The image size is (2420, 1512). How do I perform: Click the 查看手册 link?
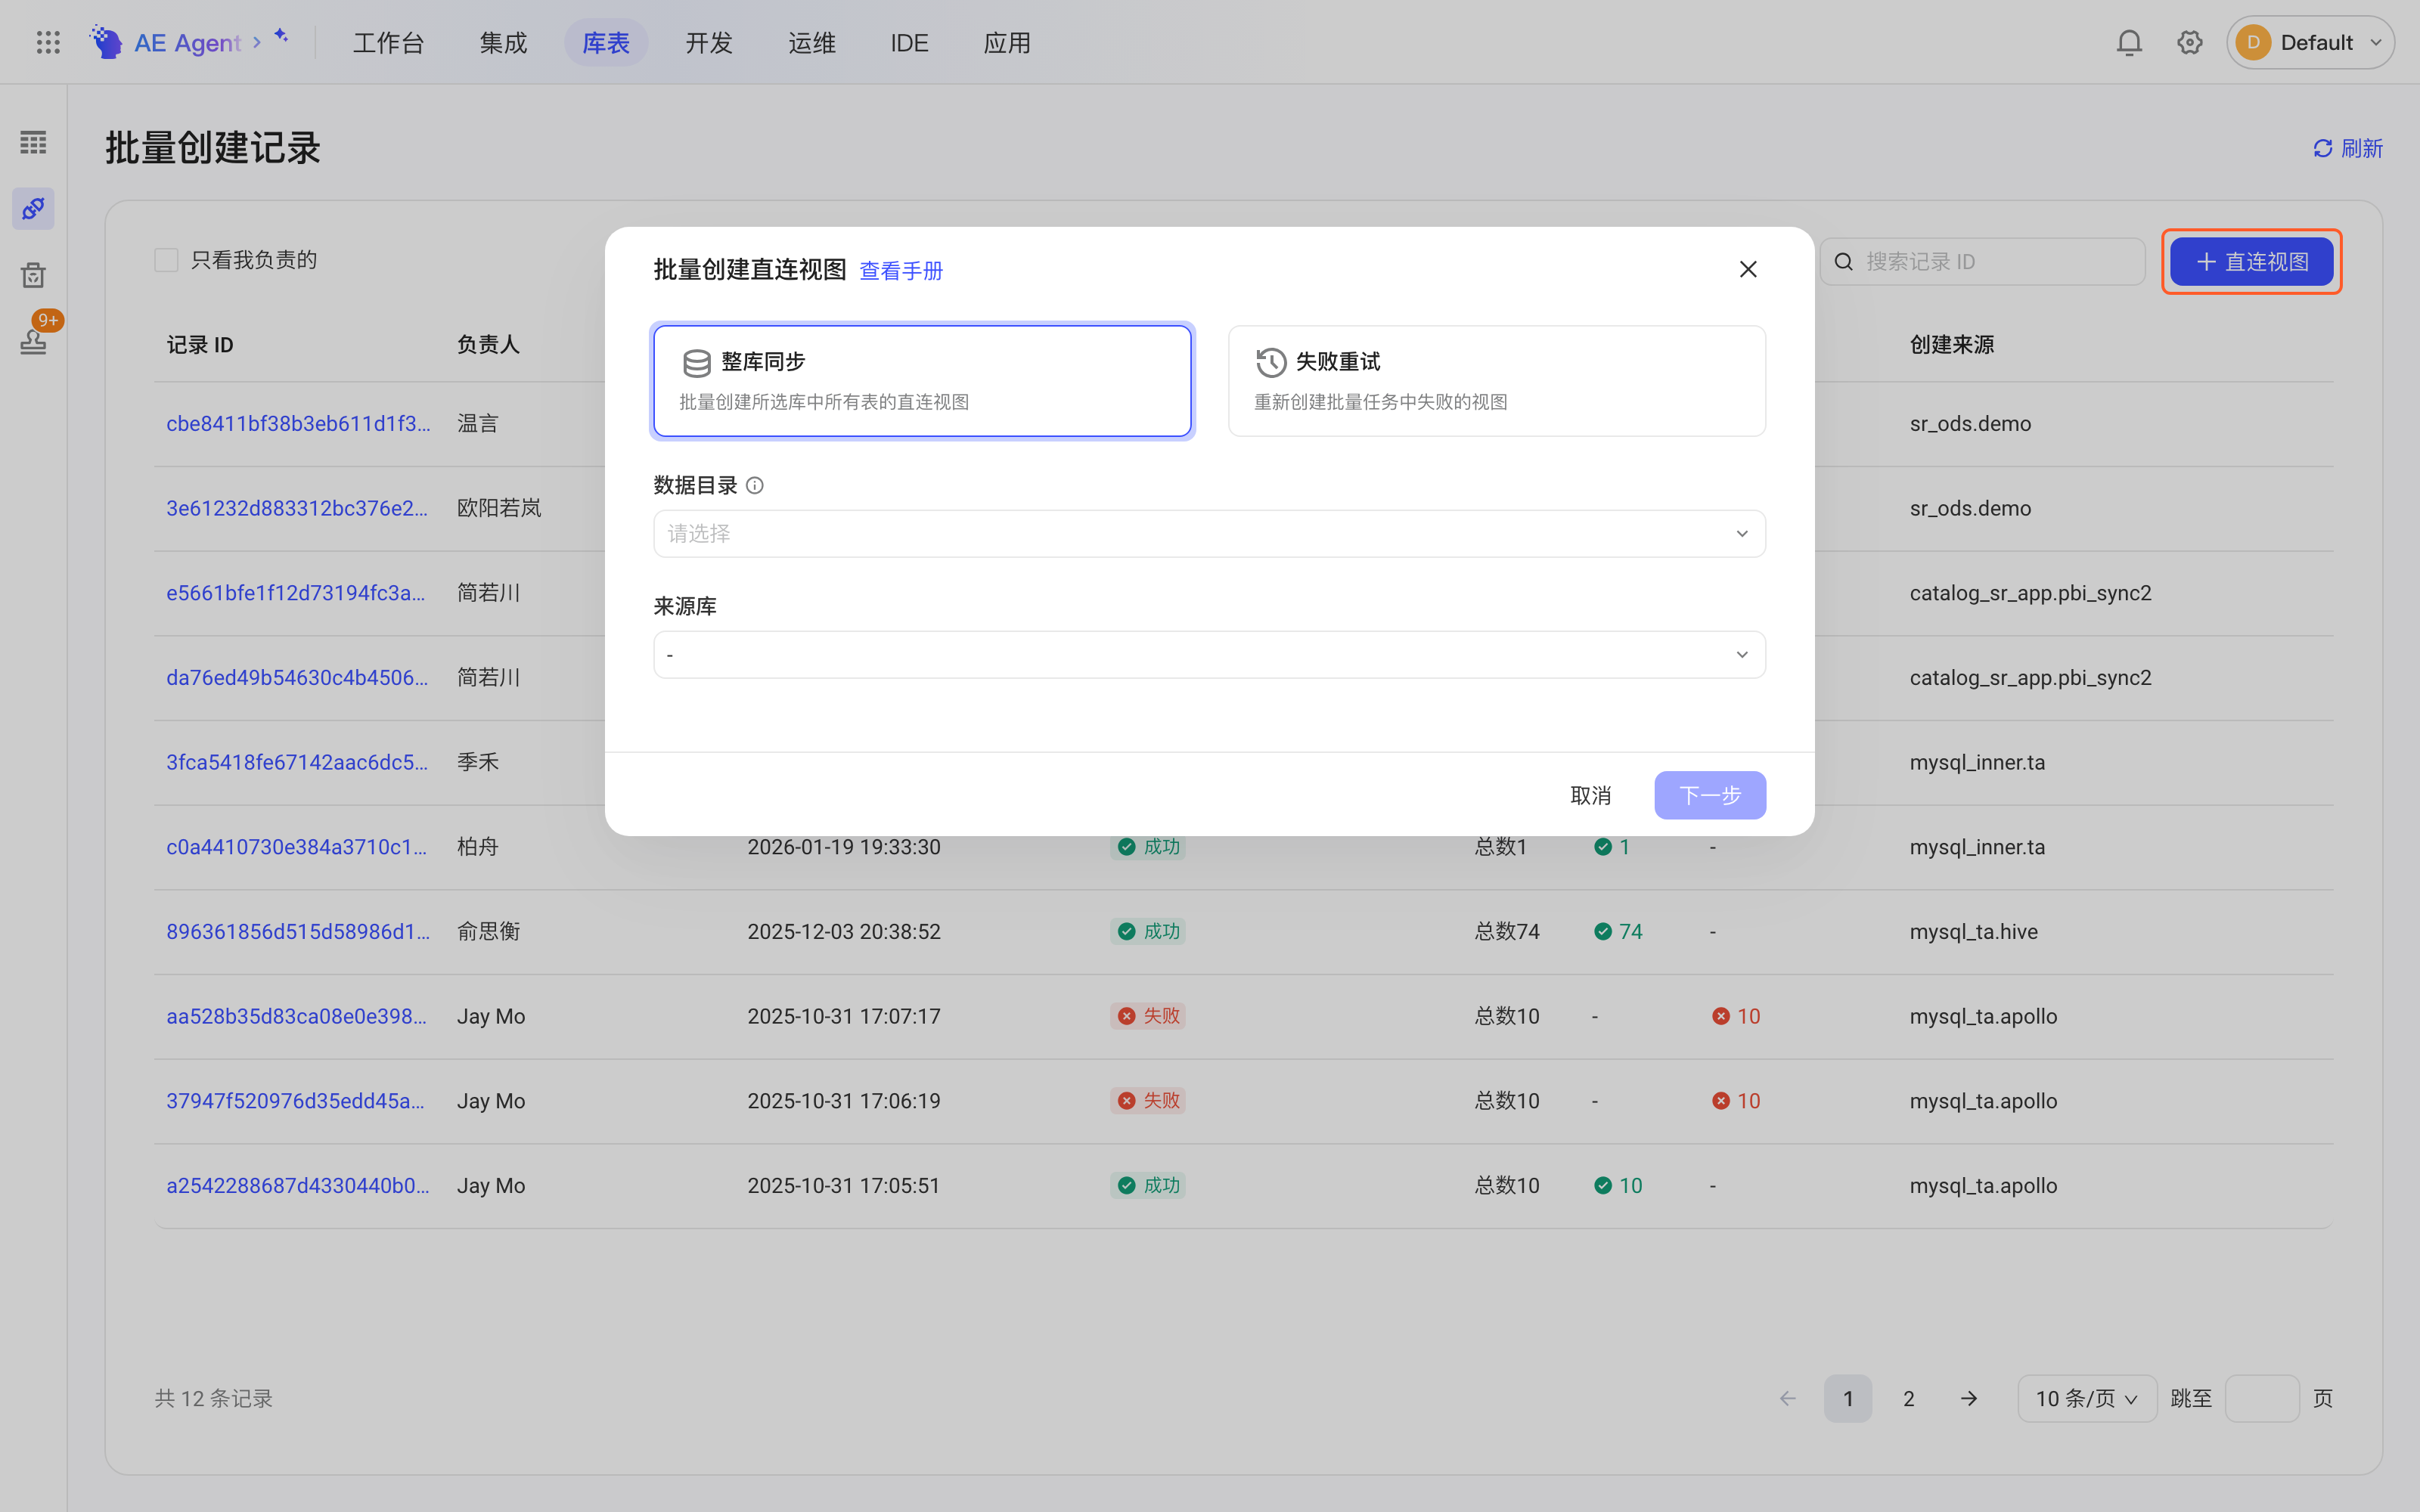901,270
